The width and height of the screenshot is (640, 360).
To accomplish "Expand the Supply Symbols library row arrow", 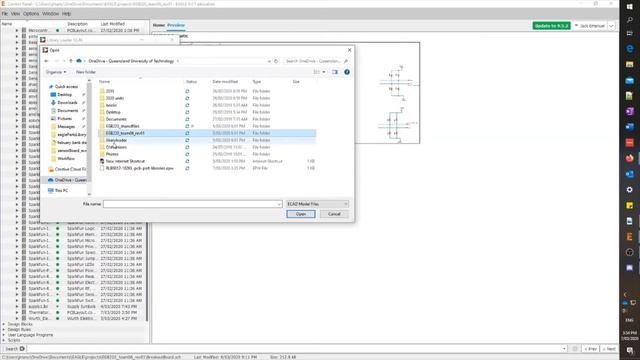I will (17, 307).
